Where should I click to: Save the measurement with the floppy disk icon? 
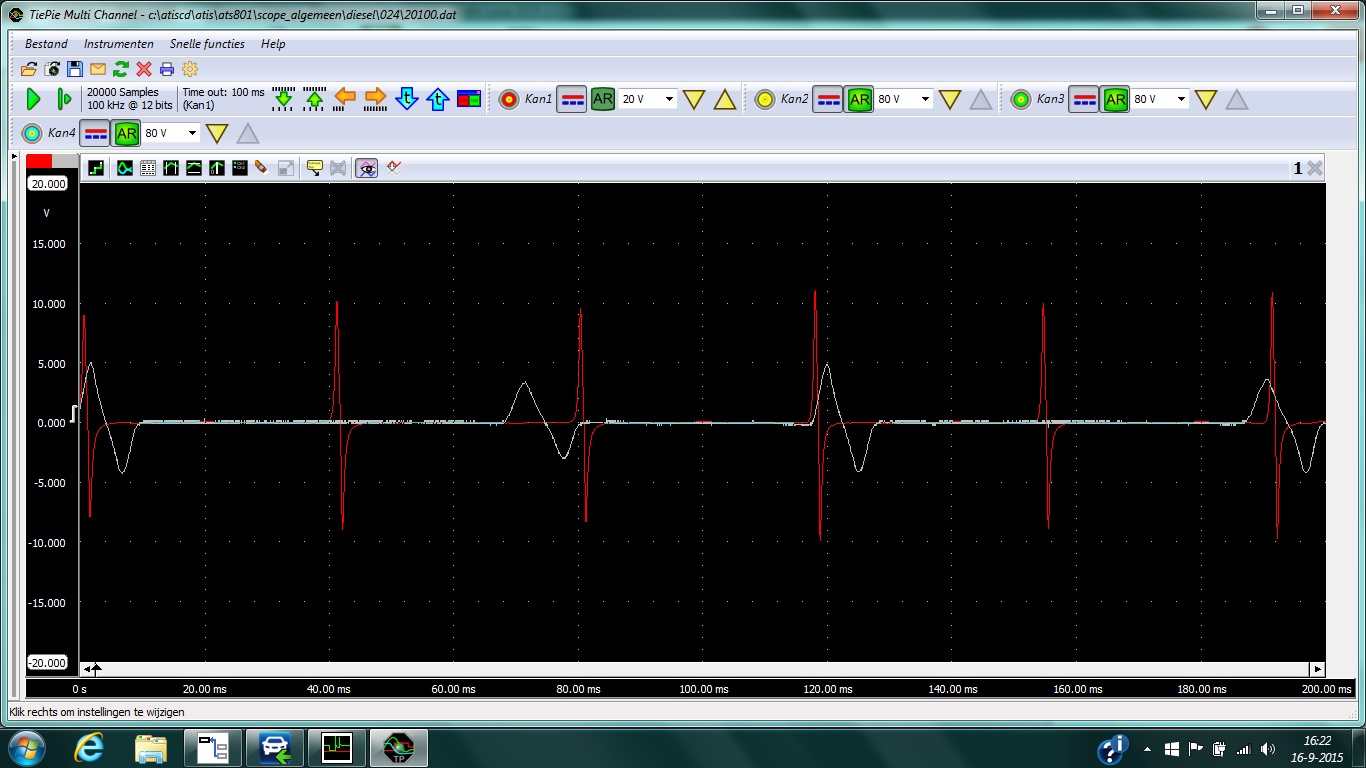click(x=75, y=69)
